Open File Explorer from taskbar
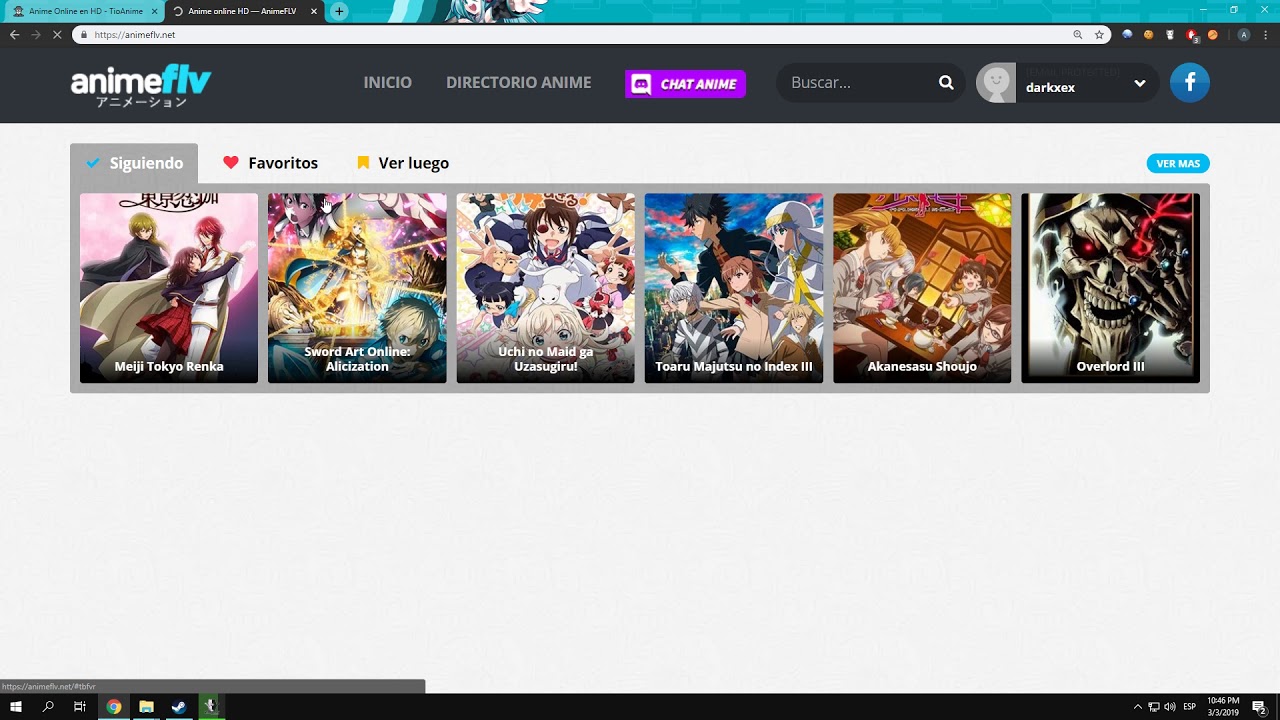The image size is (1280, 720). click(x=146, y=707)
